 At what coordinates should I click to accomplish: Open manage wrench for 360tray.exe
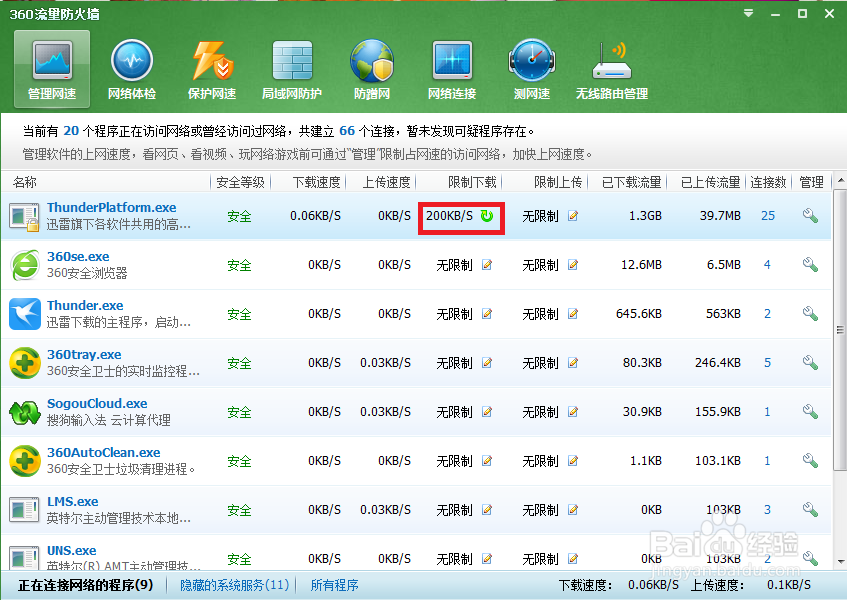point(810,363)
